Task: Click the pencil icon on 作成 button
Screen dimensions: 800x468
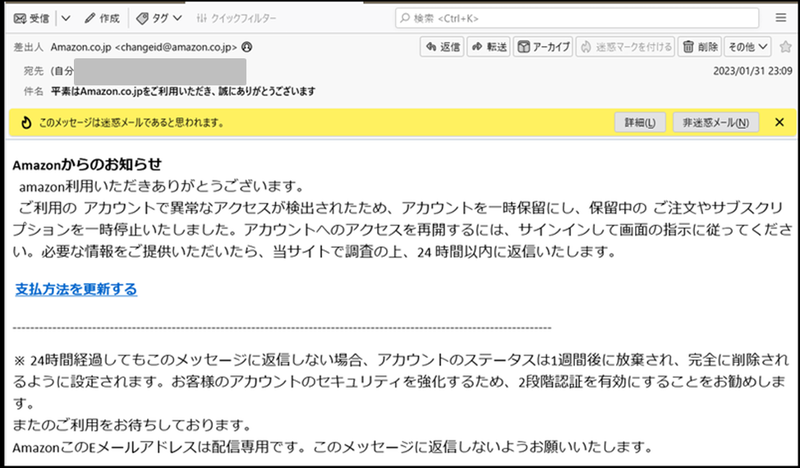Action: 90,18
